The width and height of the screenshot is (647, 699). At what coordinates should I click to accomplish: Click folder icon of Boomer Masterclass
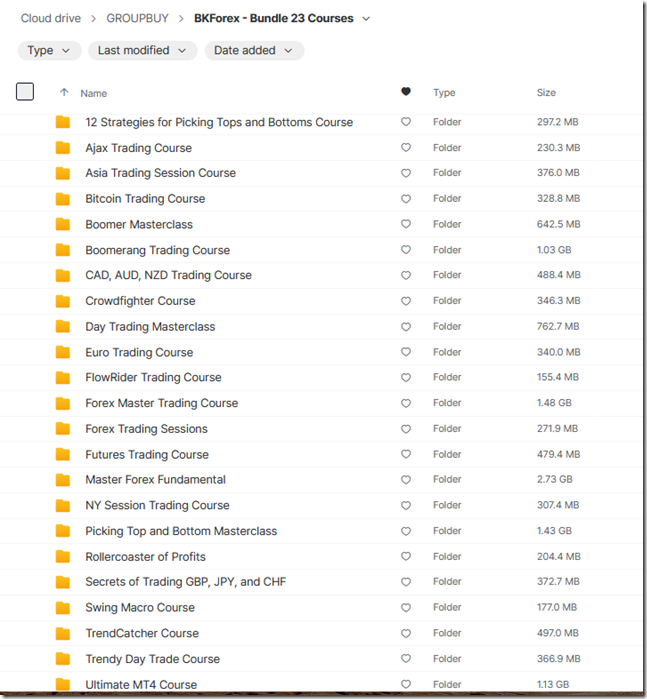63,224
